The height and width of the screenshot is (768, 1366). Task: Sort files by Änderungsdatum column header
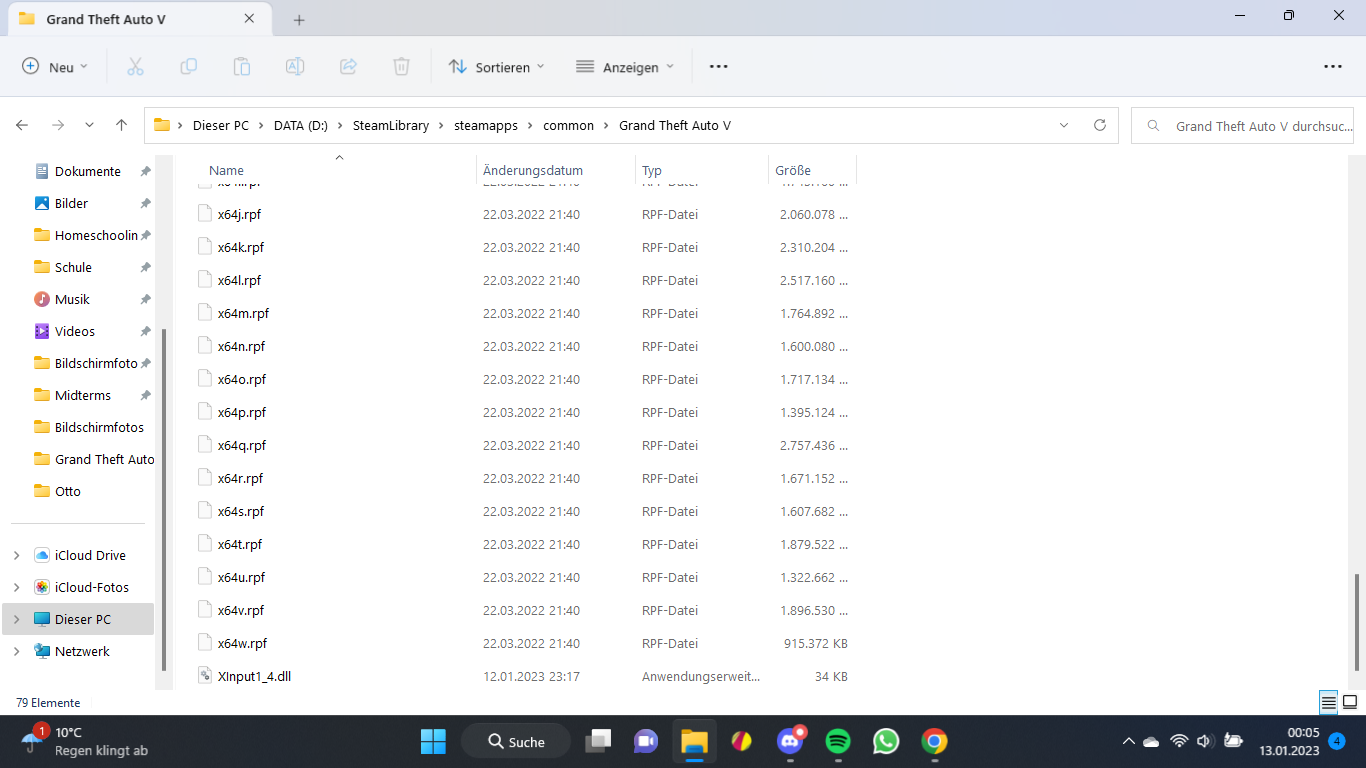[532, 171]
